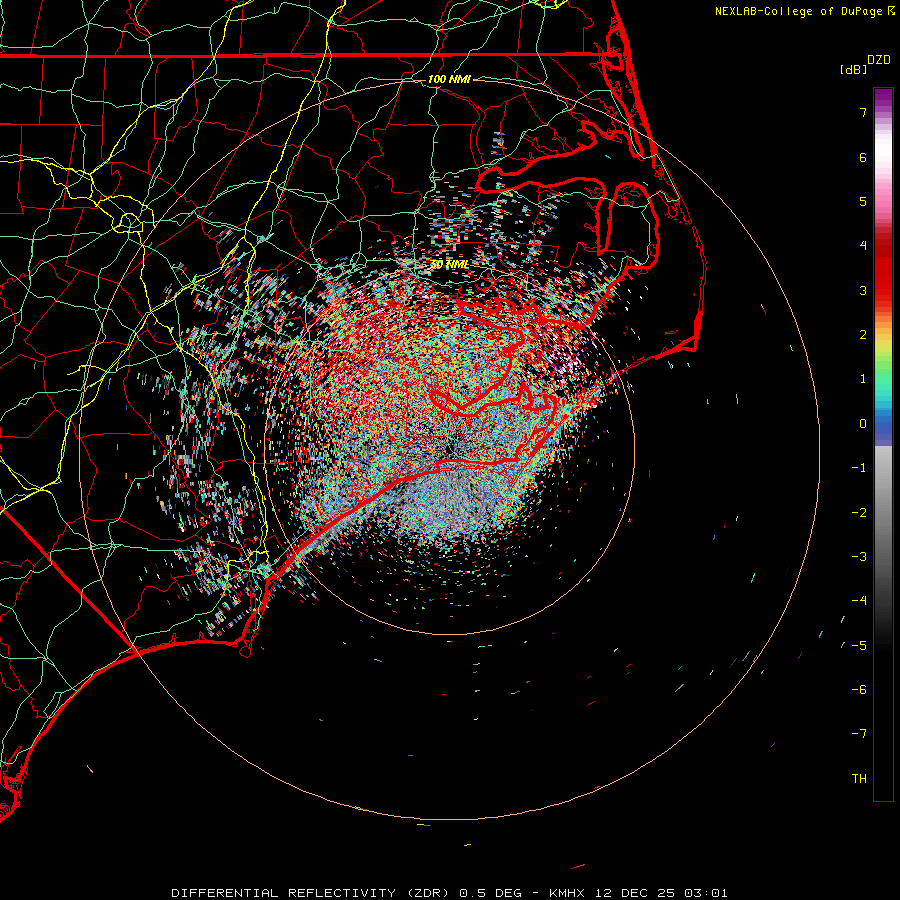Image resolution: width=900 pixels, height=900 pixels.
Task: Click the [dB] units label
Action: click(x=853, y=69)
